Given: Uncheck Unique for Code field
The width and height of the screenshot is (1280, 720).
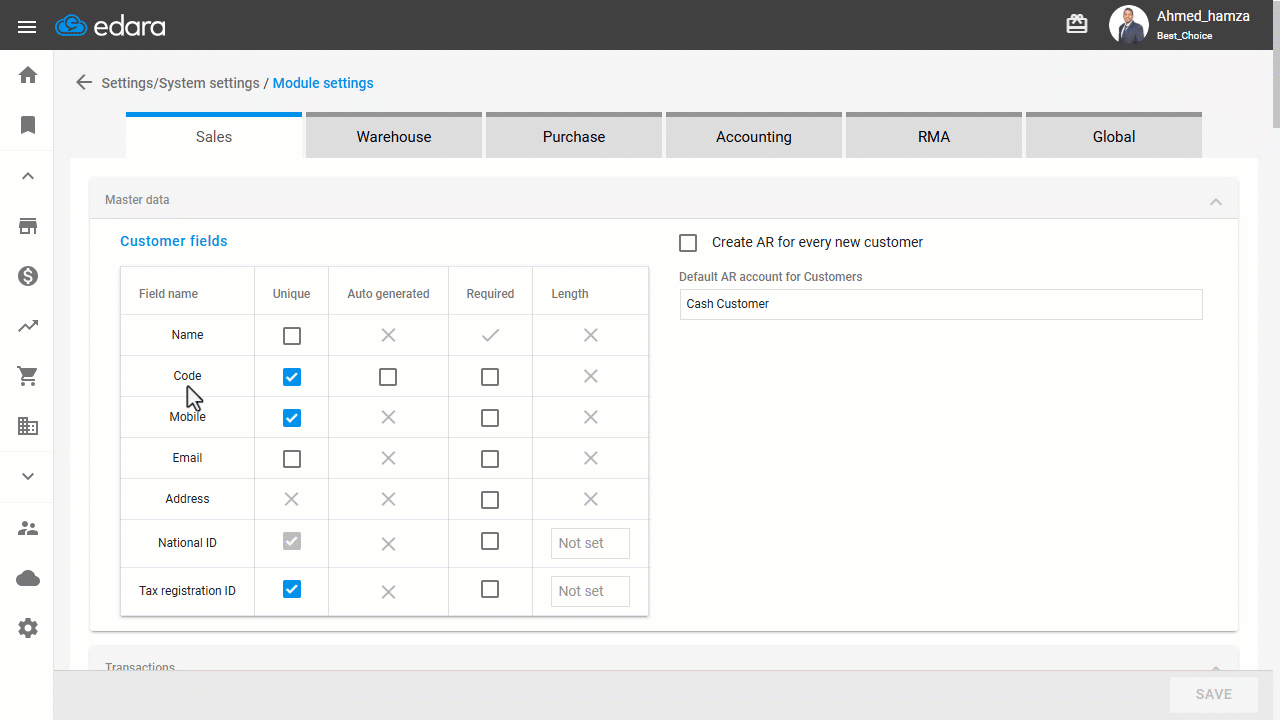Looking at the screenshot, I should pos(292,377).
